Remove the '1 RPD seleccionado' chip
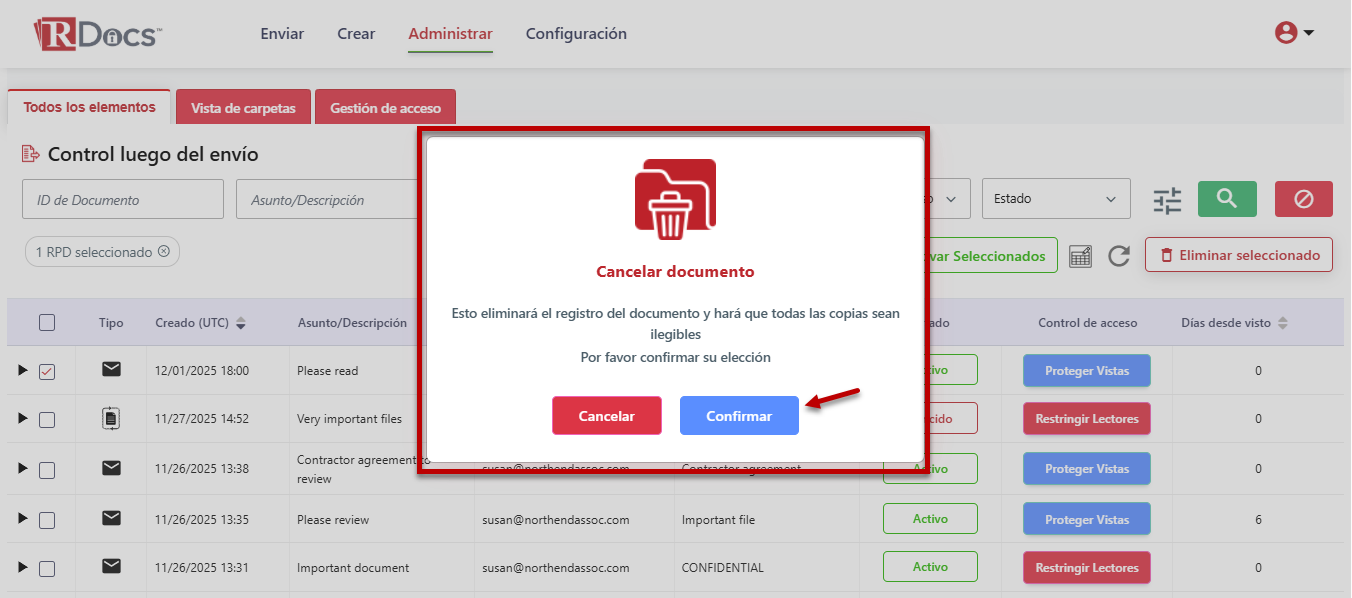 point(164,252)
